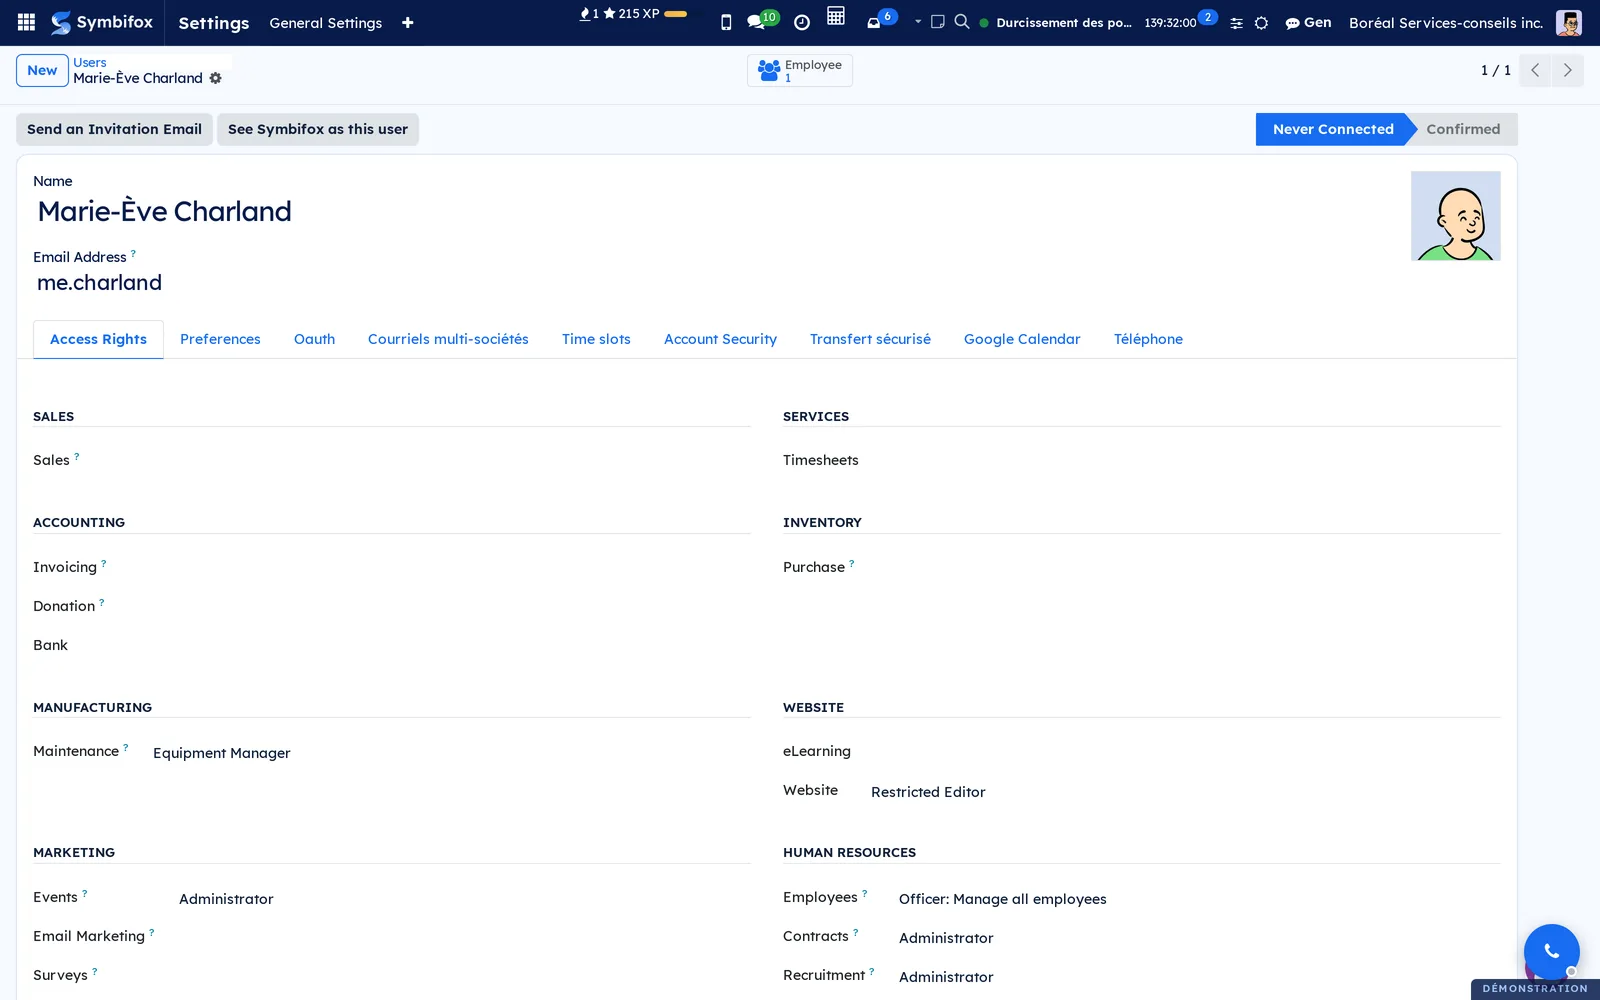Open the Website Restricted Editor selection
The width and height of the screenshot is (1600, 1000).
tap(928, 792)
